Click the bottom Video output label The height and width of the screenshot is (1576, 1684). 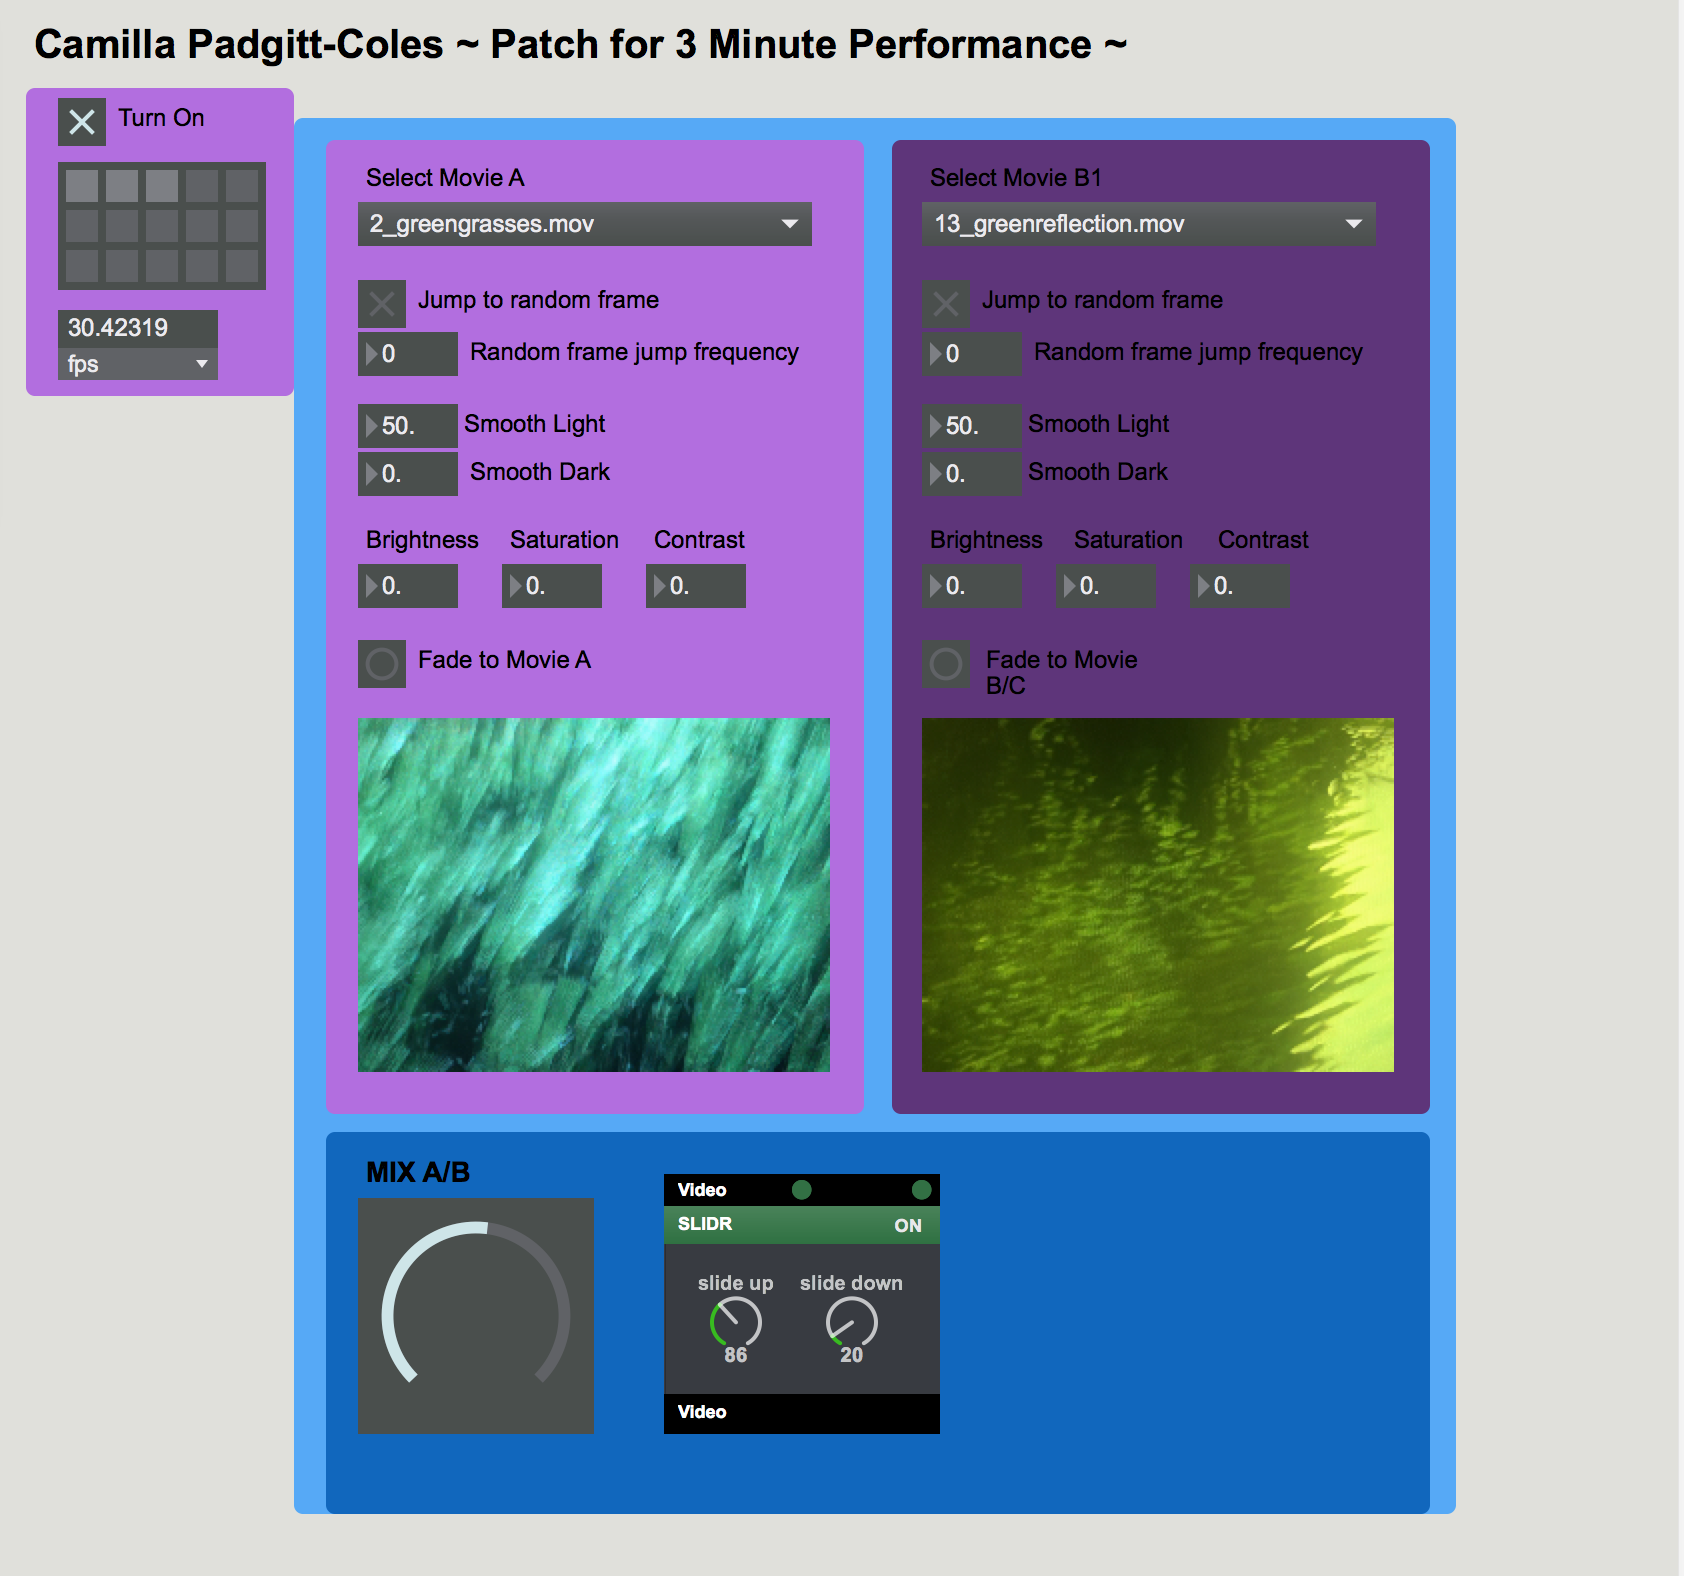[702, 1412]
